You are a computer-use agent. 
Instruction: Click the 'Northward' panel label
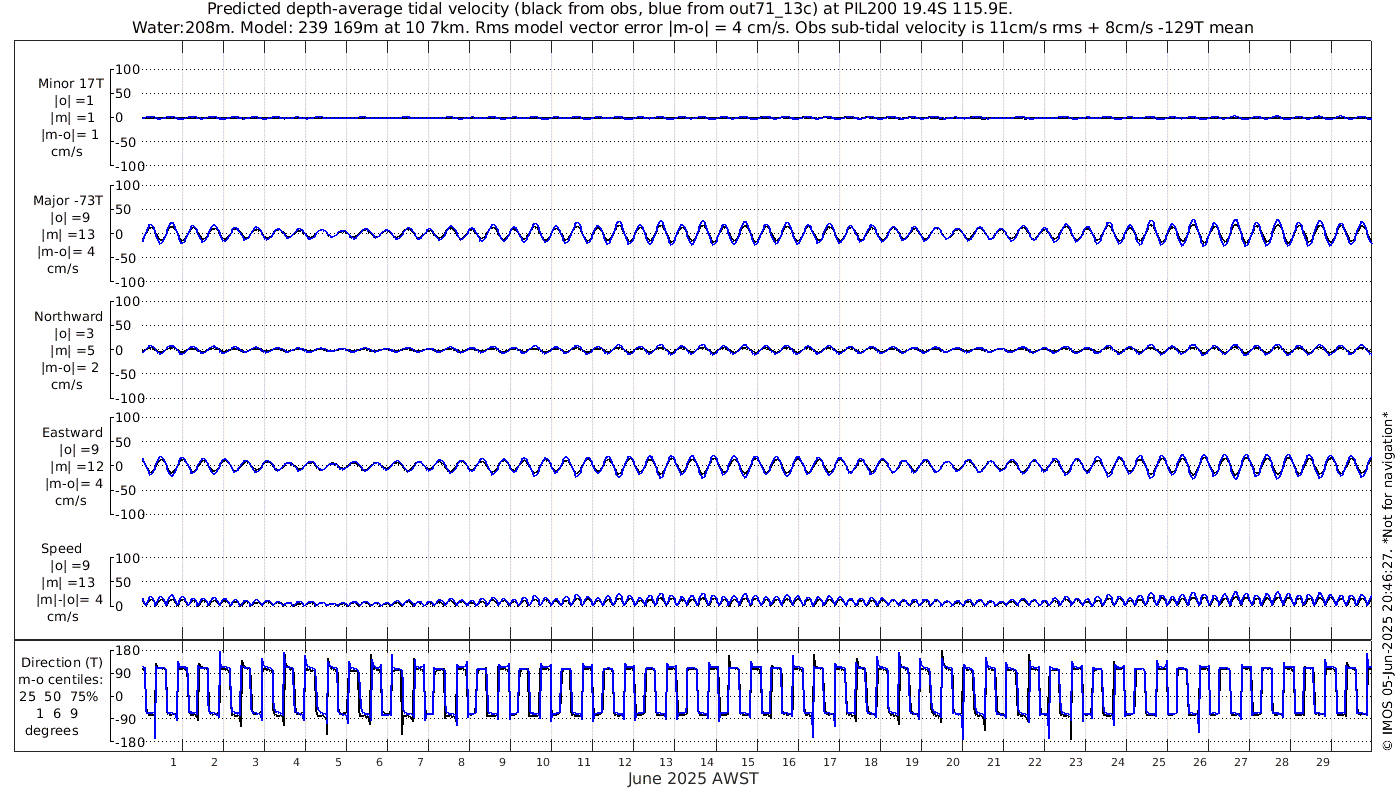pos(69,317)
